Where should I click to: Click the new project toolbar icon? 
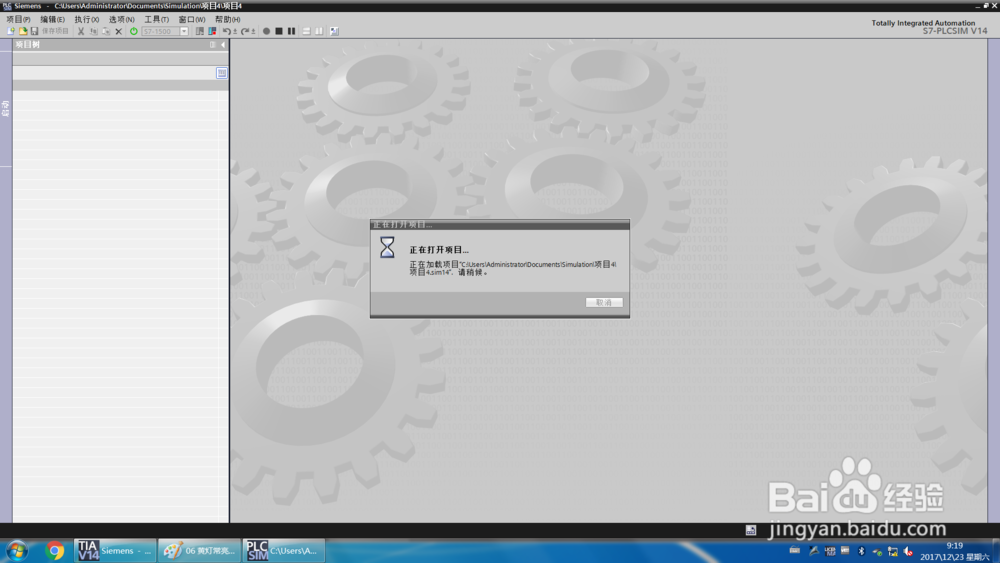point(11,31)
